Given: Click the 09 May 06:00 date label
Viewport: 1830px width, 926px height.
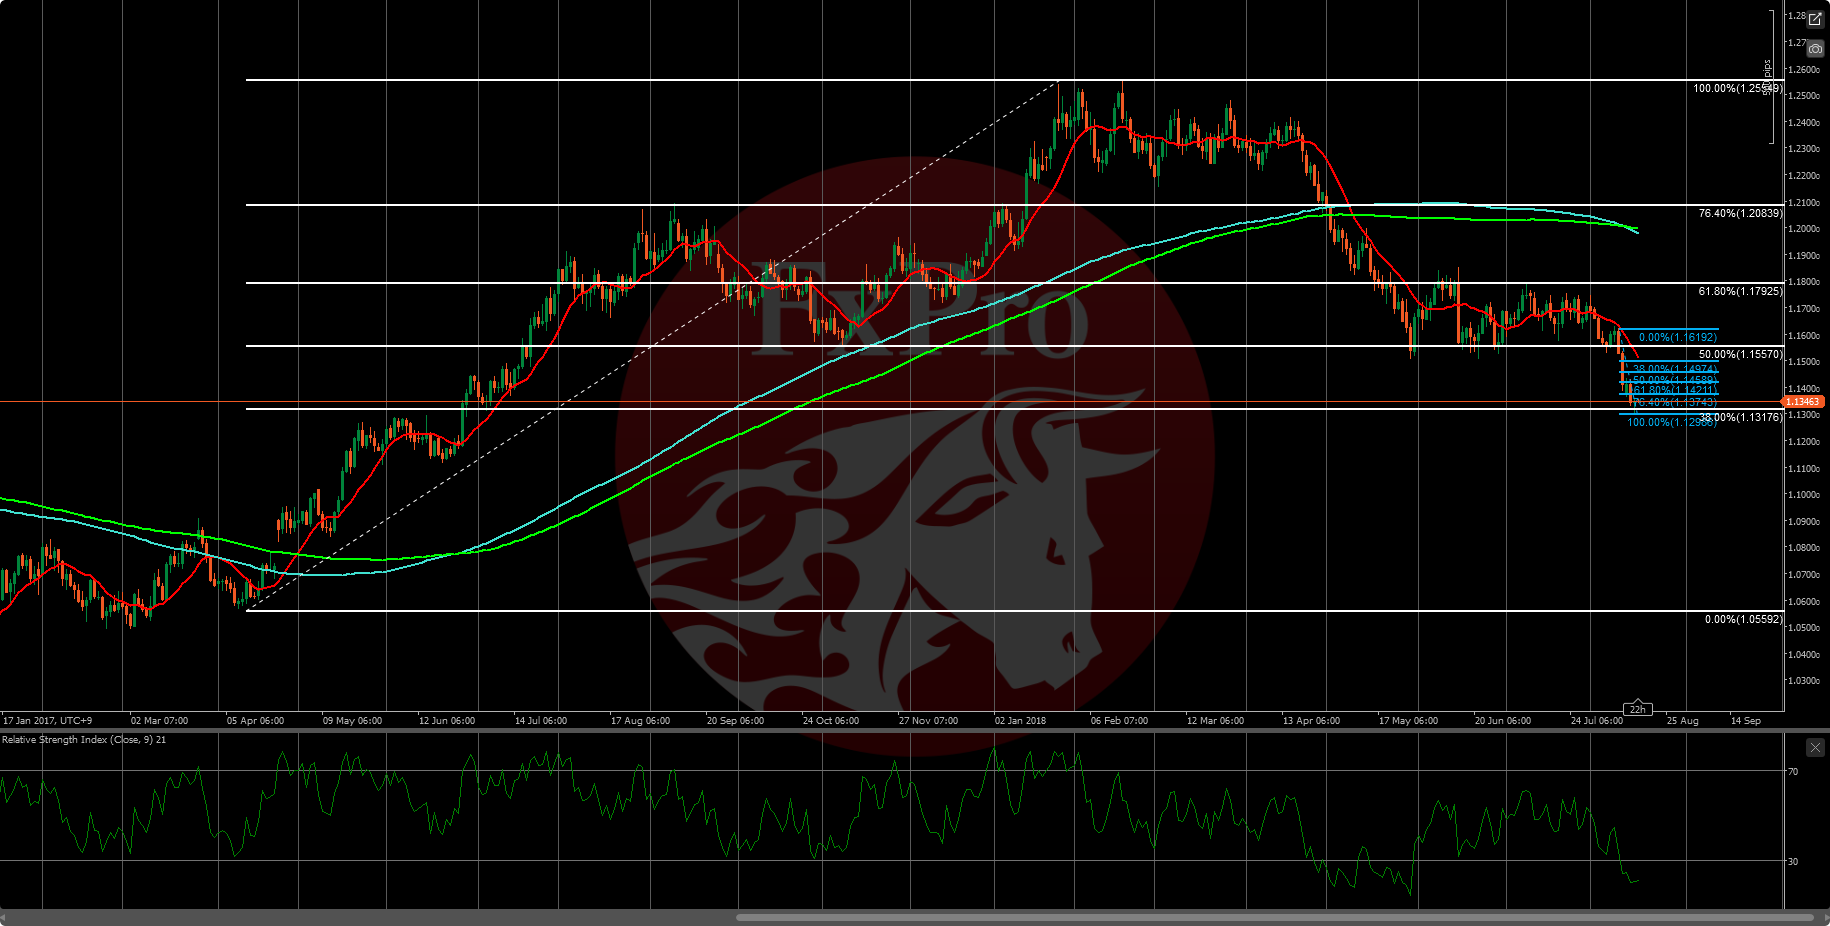Looking at the screenshot, I should [352, 721].
